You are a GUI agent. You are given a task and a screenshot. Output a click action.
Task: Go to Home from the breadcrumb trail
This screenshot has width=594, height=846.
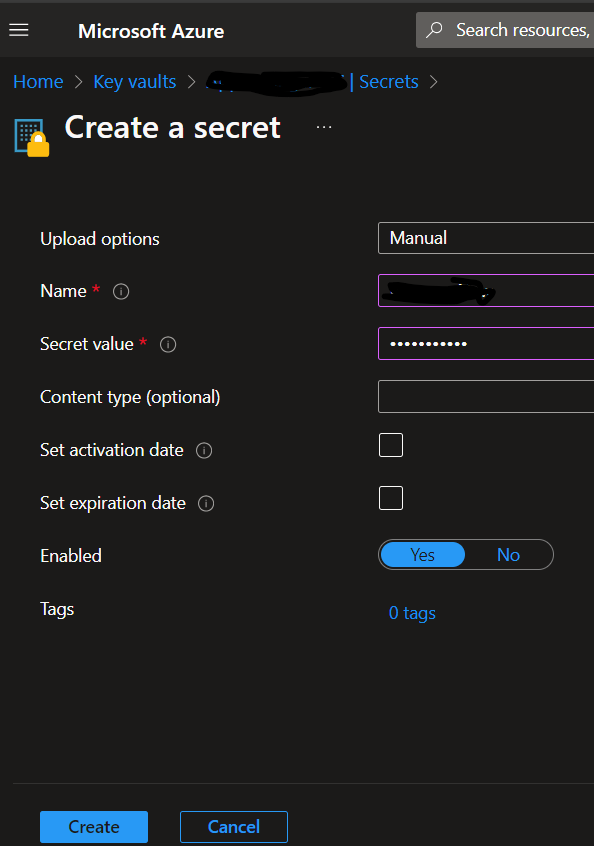[x=38, y=81]
